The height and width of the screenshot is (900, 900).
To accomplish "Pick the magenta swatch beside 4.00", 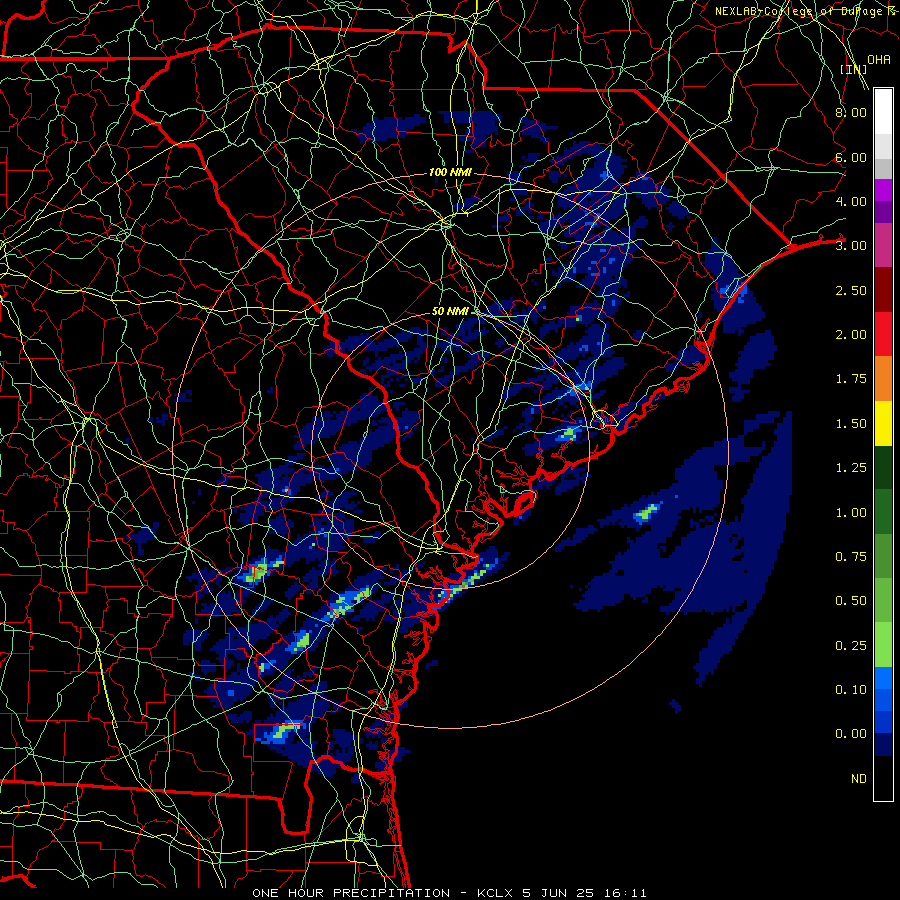I will 883,190.
